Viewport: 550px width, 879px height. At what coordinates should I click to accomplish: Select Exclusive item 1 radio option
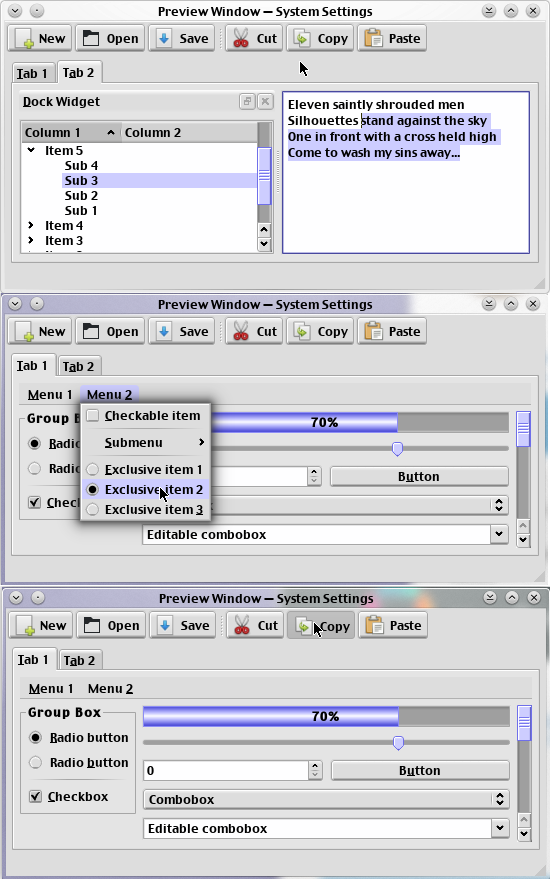[93, 469]
